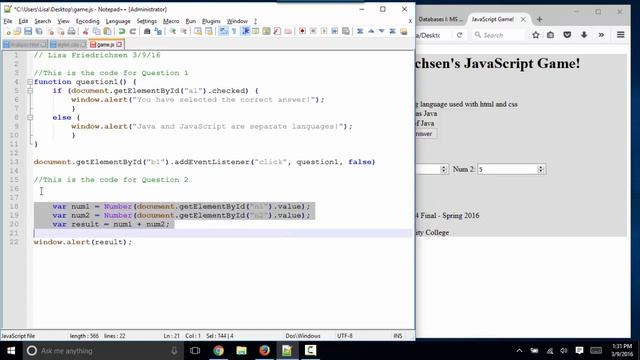Open the Settings menu
The width and height of the screenshot is (640, 360).
pos(147,21)
